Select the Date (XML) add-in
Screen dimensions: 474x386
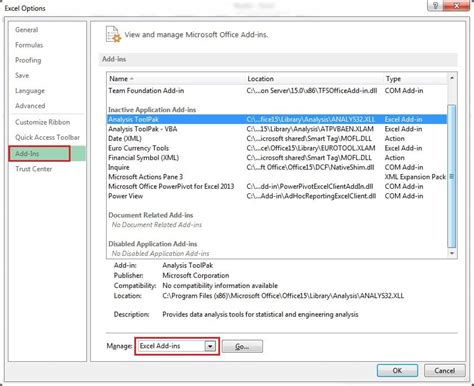click(x=277, y=139)
